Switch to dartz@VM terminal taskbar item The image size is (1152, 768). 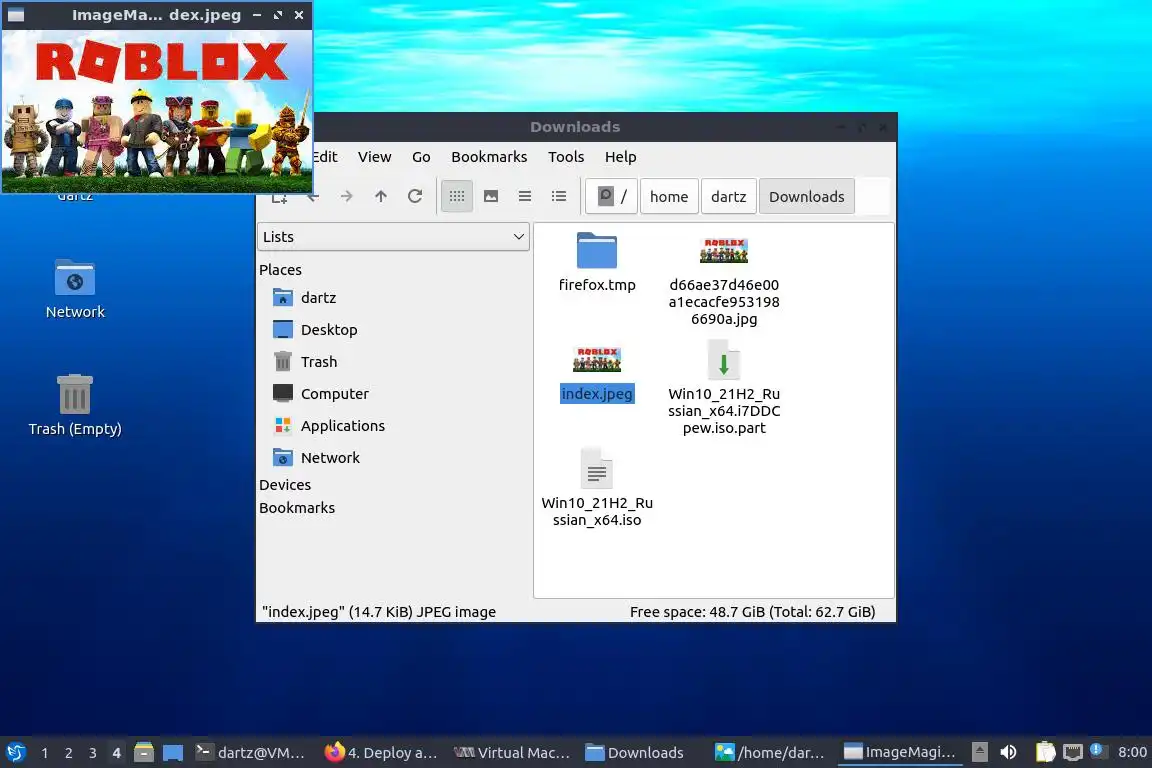[x=250, y=752]
